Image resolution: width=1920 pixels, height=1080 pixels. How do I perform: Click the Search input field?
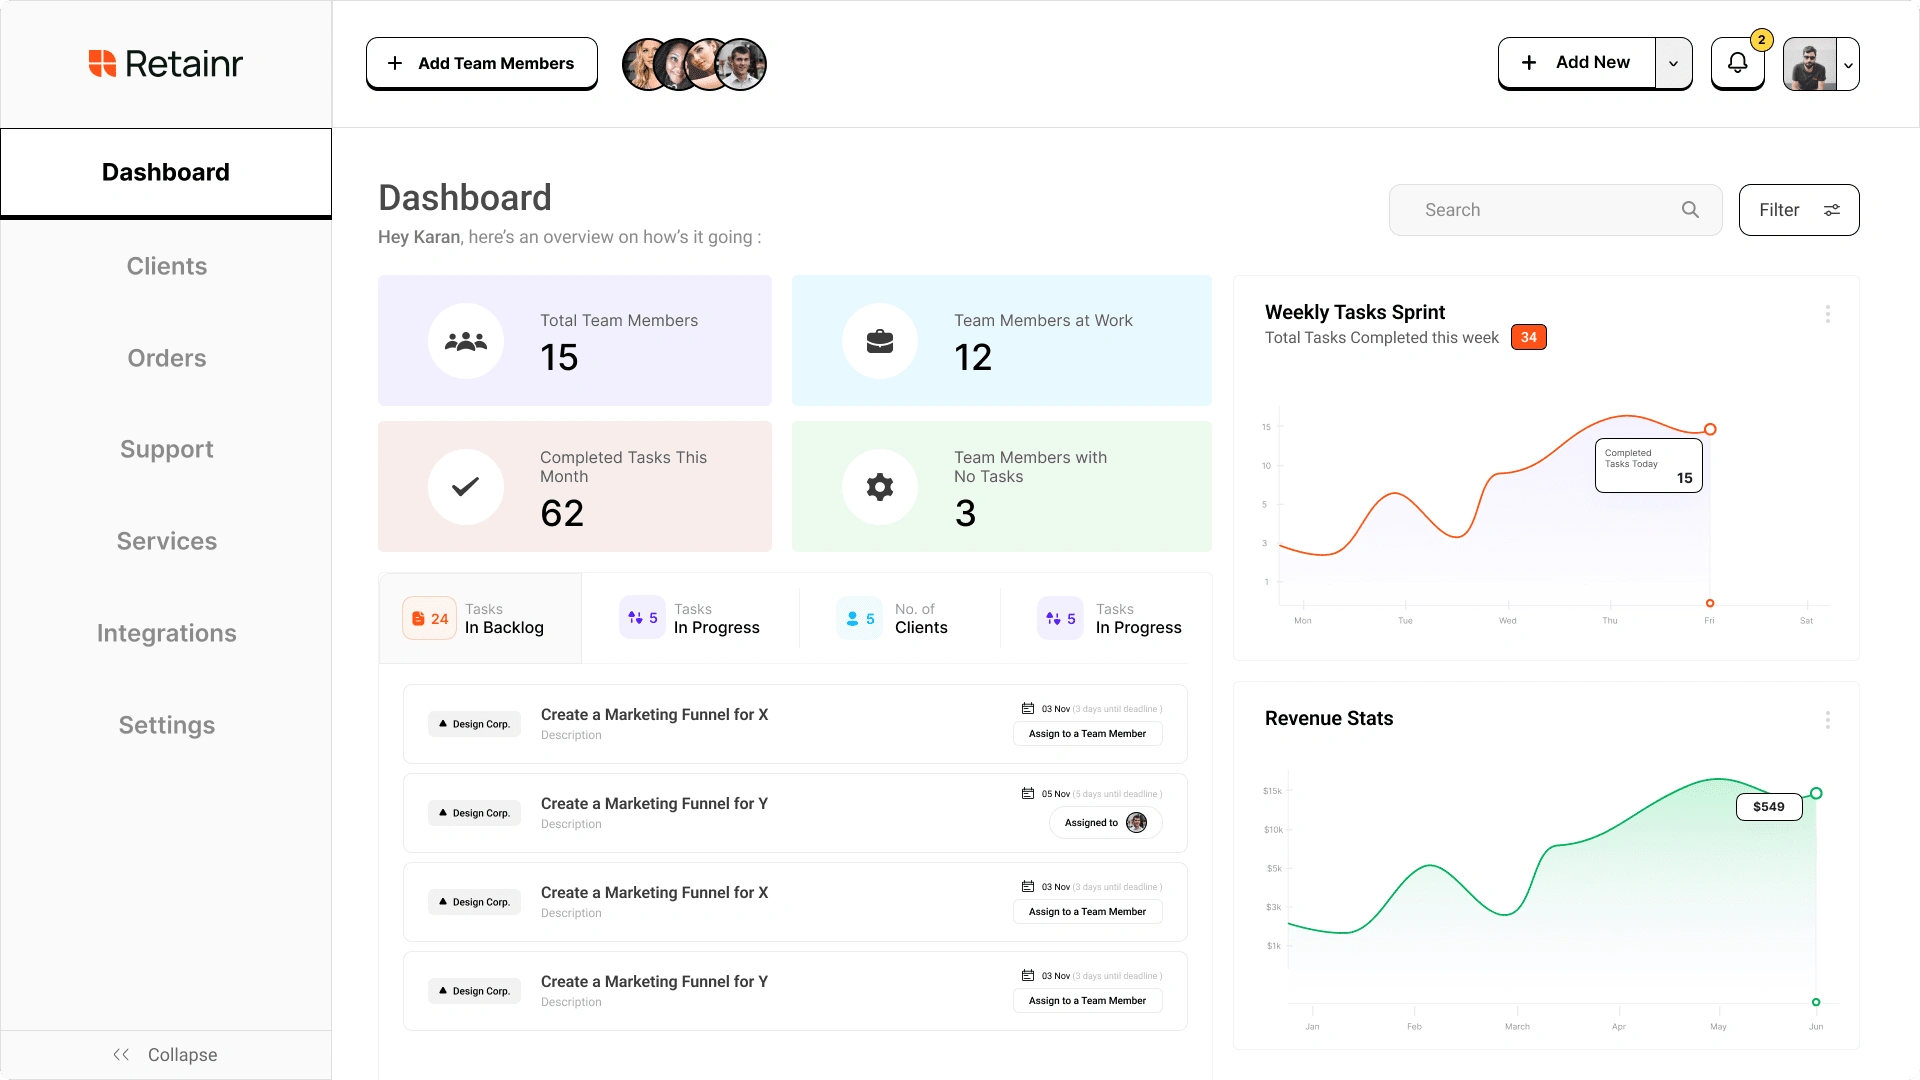pyautogui.click(x=1555, y=210)
